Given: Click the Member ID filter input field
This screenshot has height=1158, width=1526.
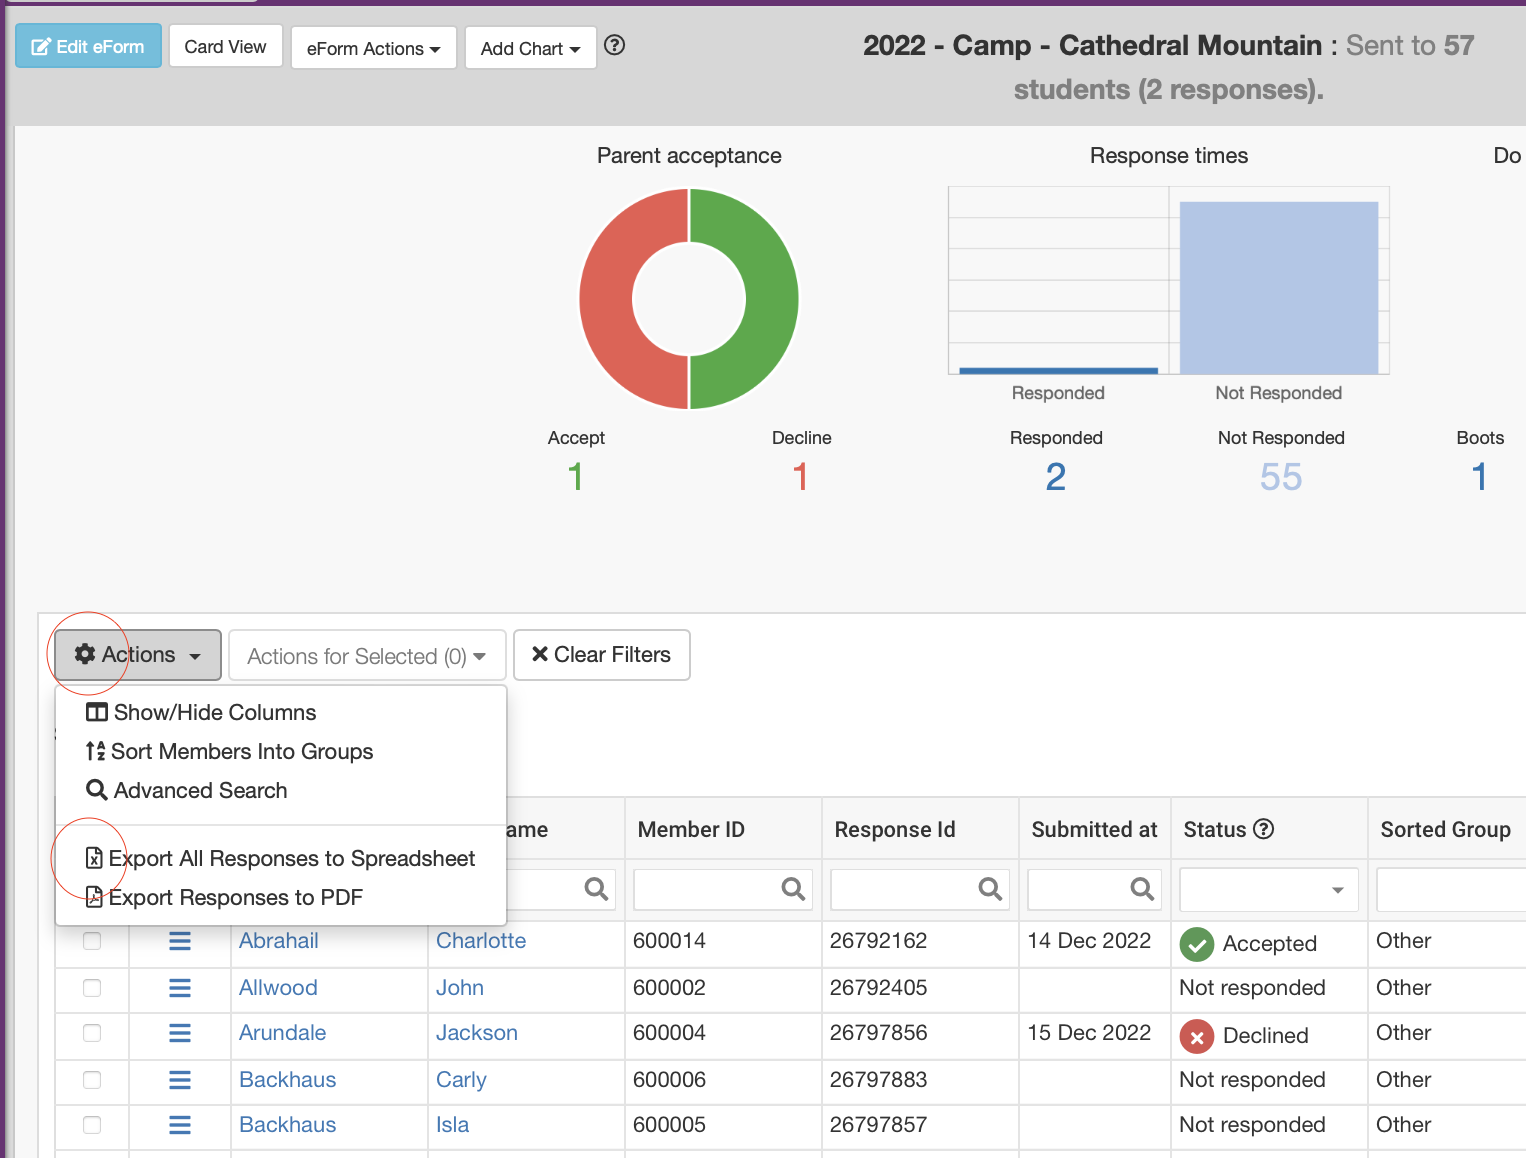Looking at the screenshot, I should 705,889.
